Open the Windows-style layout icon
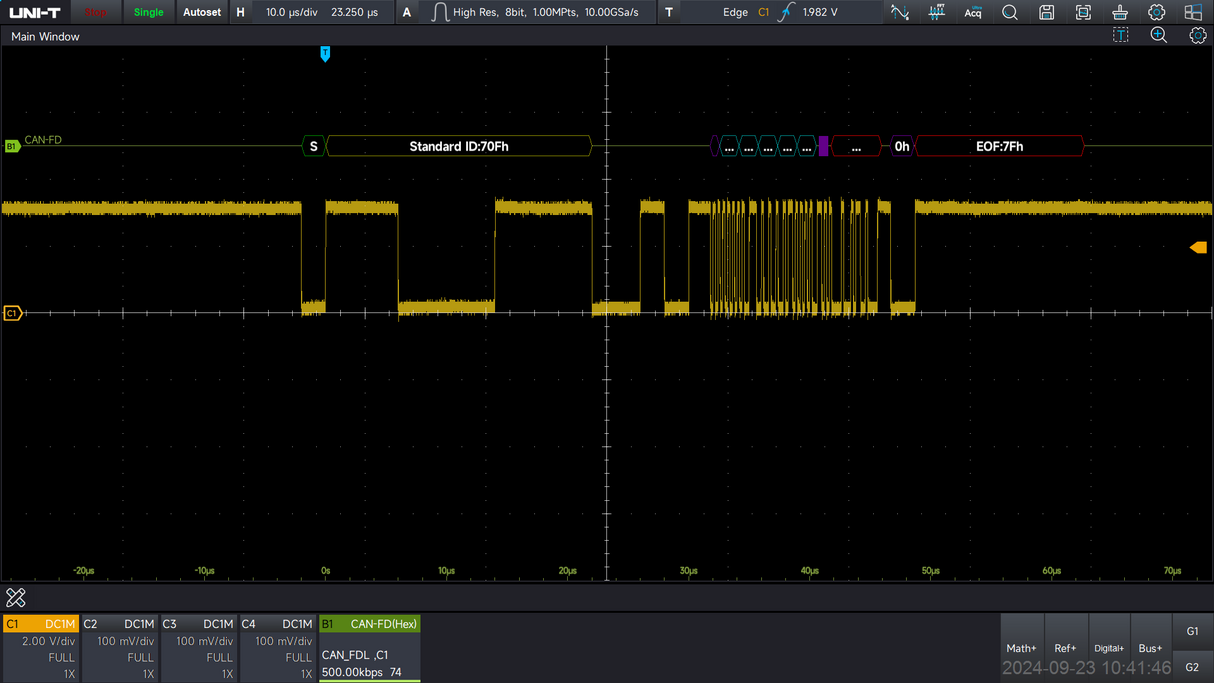 1193,12
